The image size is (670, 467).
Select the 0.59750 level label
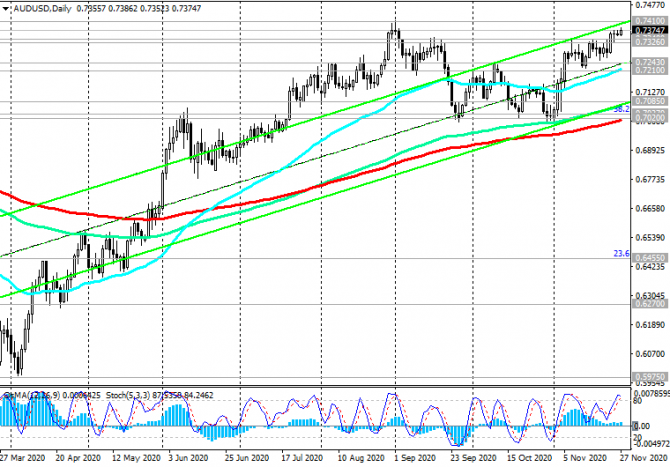pyautogui.click(x=650, y=377)
